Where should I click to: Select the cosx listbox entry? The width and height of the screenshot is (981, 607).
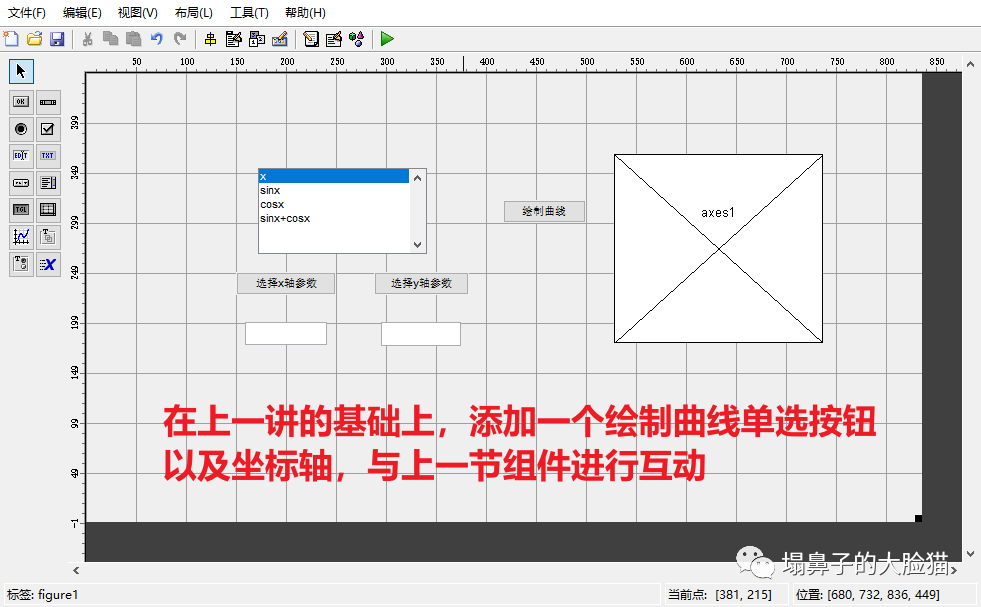tap(334, 205)
